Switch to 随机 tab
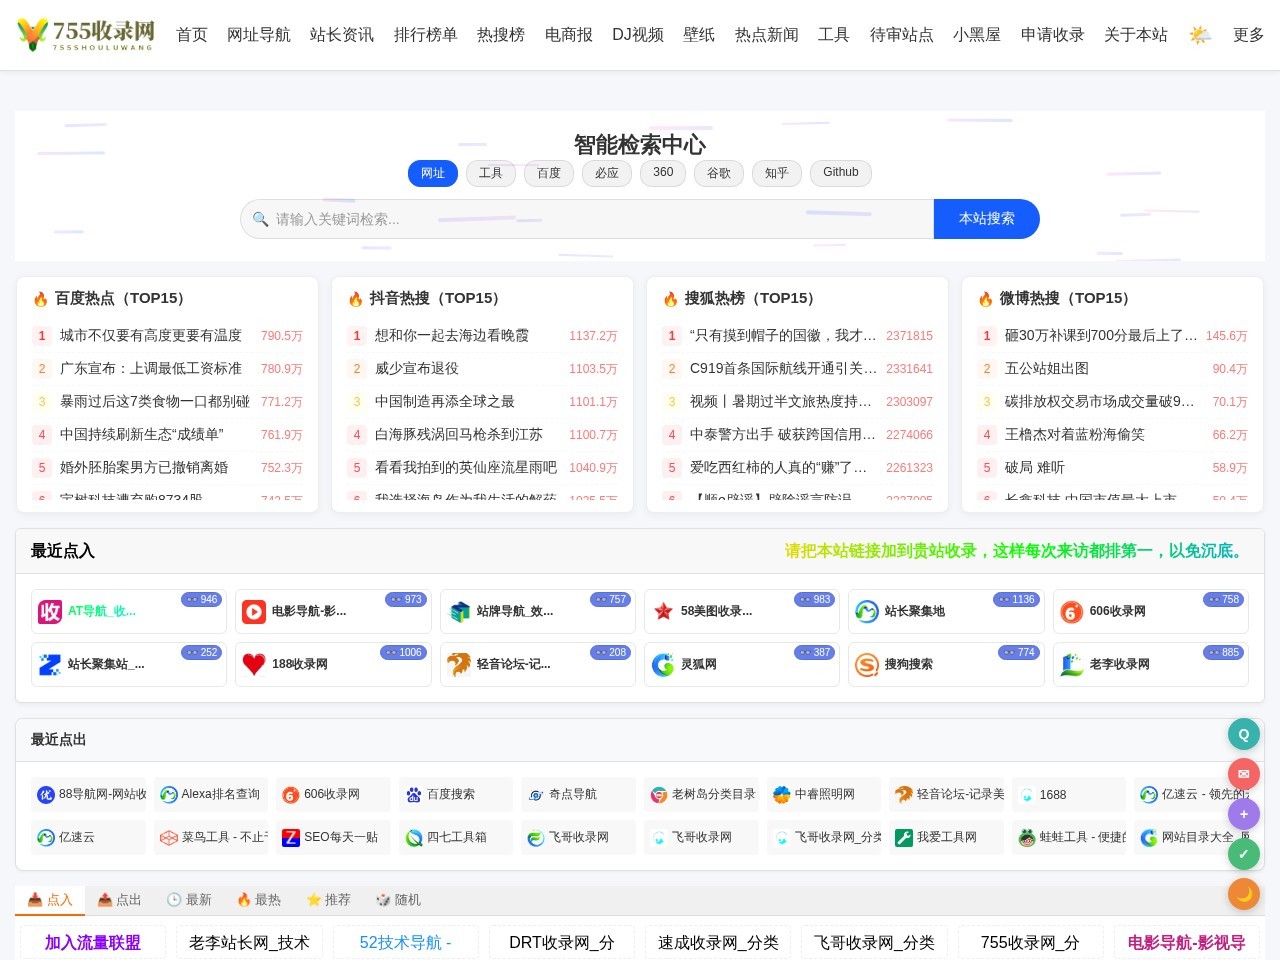The image size is (1280, 960). pyautogui.click(x=398, y=900)
